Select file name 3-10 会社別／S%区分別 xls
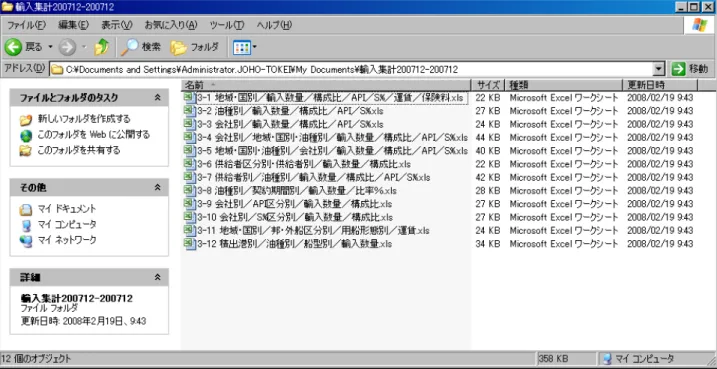 pyautogui.click(x=294, y=217)
